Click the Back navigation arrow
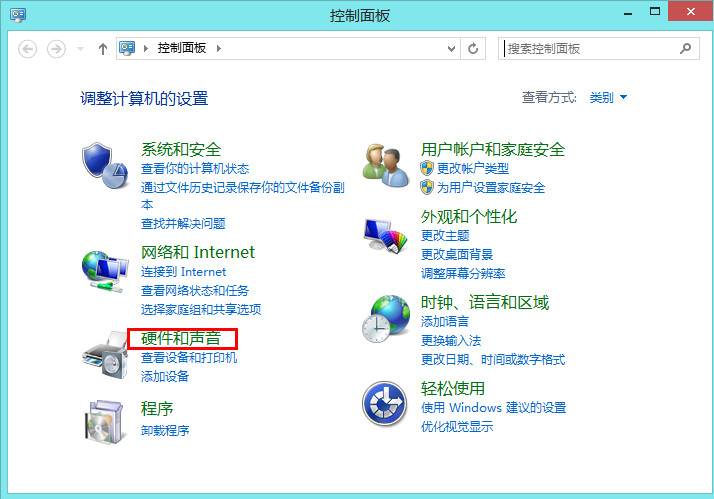Viewport: 714px width, 499px height. click(x=27, y=49)
